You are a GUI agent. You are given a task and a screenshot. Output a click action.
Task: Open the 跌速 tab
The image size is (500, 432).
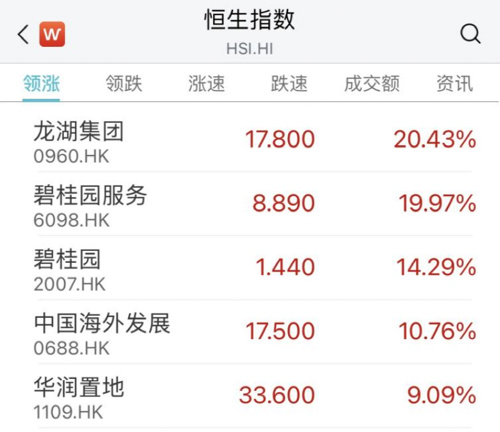point(289,83)
